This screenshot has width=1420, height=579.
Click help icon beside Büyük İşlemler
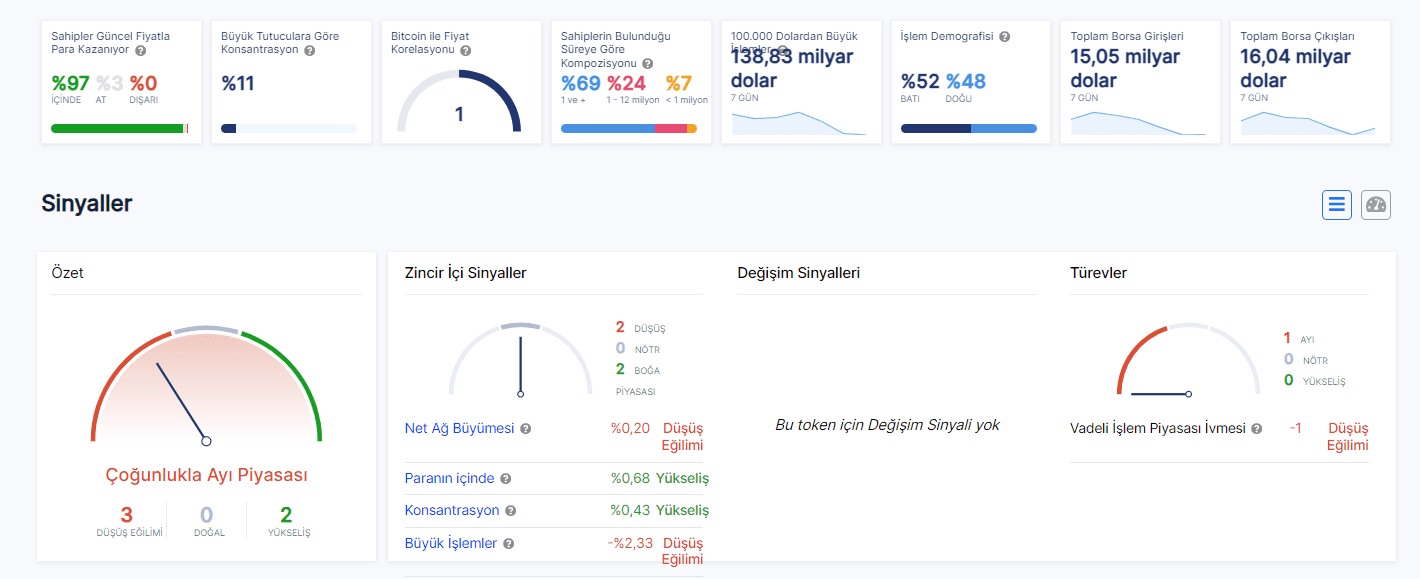tap(508, 544)
